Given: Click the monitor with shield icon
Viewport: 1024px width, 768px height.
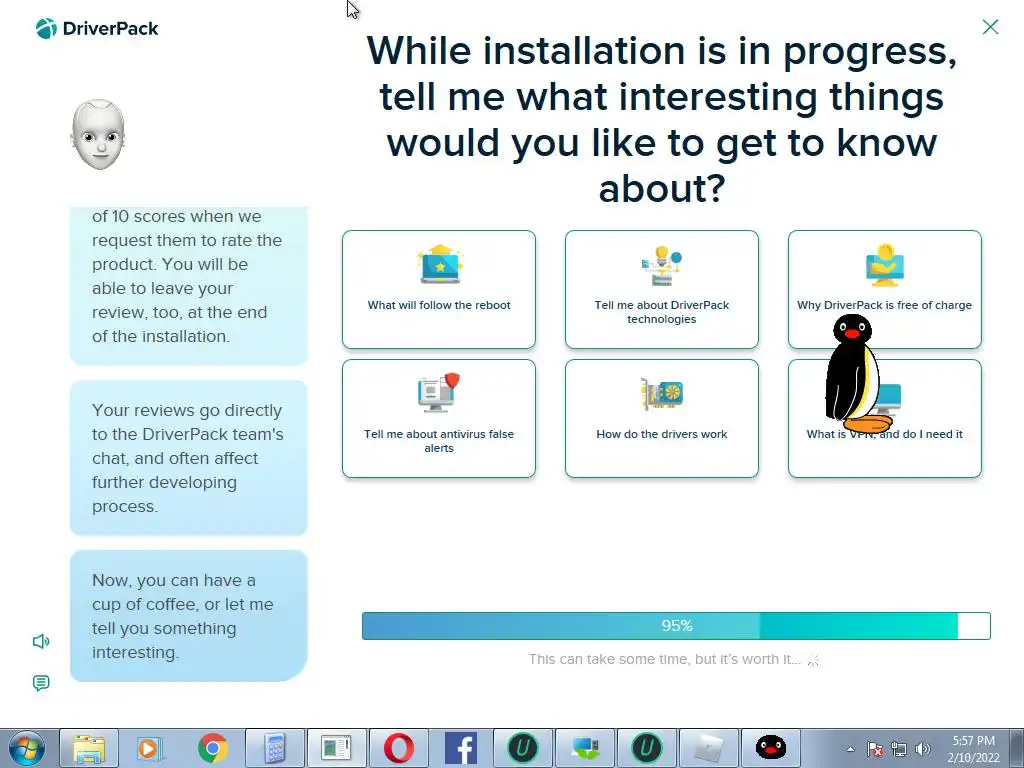Looking at the screenshot, I should click(x=439, y=392).
